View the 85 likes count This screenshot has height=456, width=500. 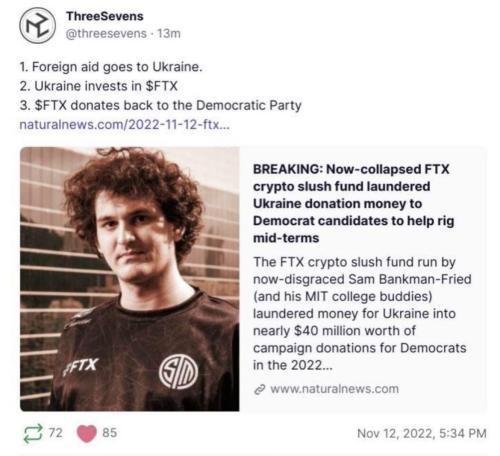pyautogui.click(x=110, y=433)
